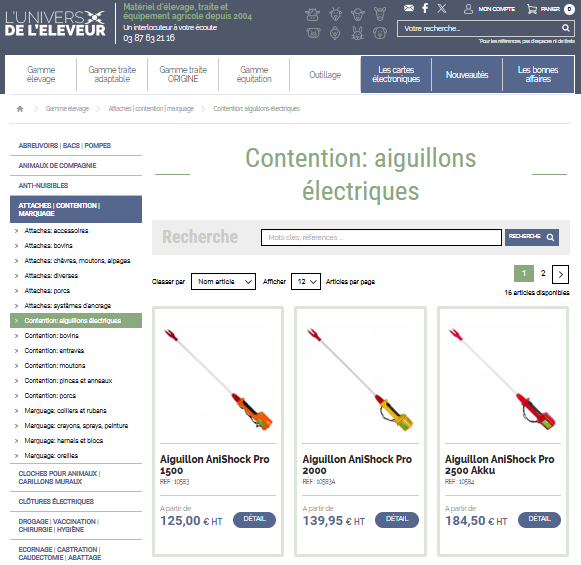Open 'Contention: entraves' subcategory
The image size is (581, 565).
[x=54, y=350]
